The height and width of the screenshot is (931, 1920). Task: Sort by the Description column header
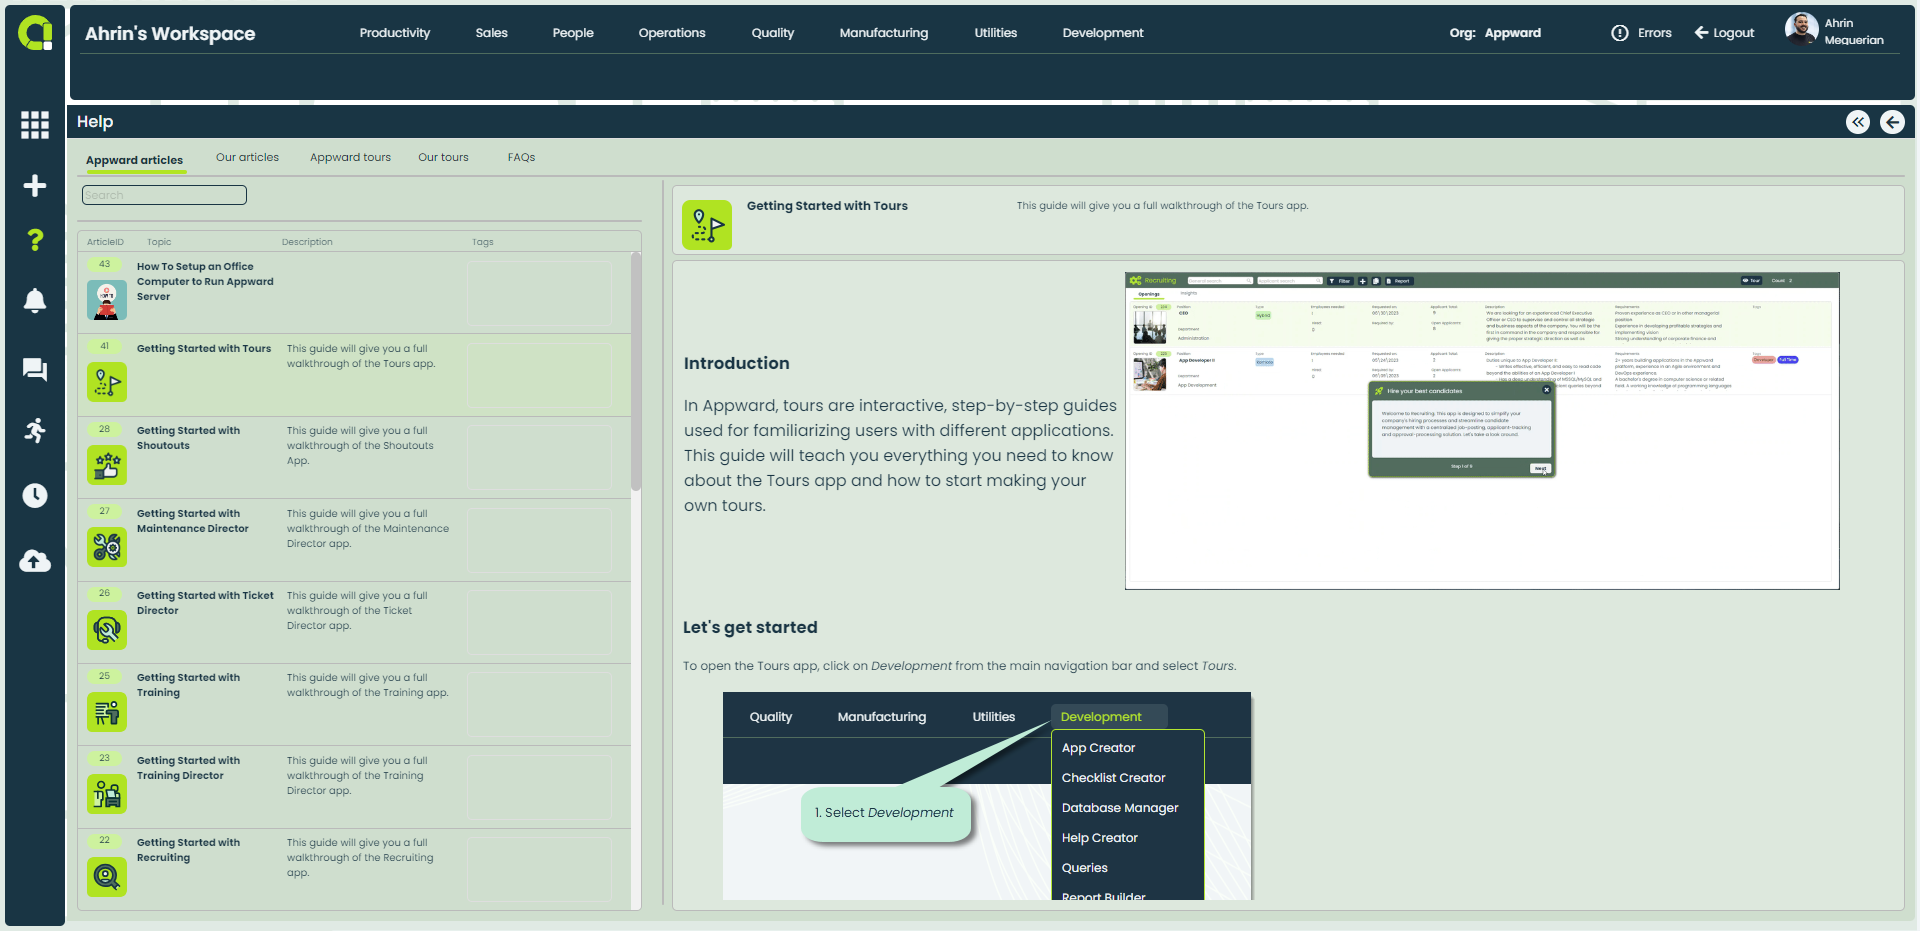pyautogui.click(x=307, y=242)
